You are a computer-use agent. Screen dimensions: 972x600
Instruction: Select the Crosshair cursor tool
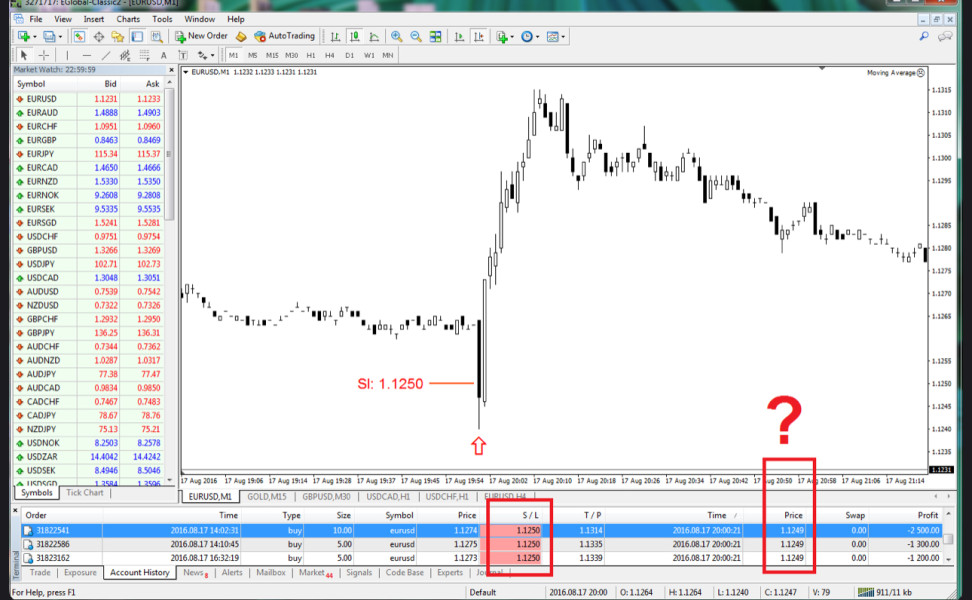43,55
